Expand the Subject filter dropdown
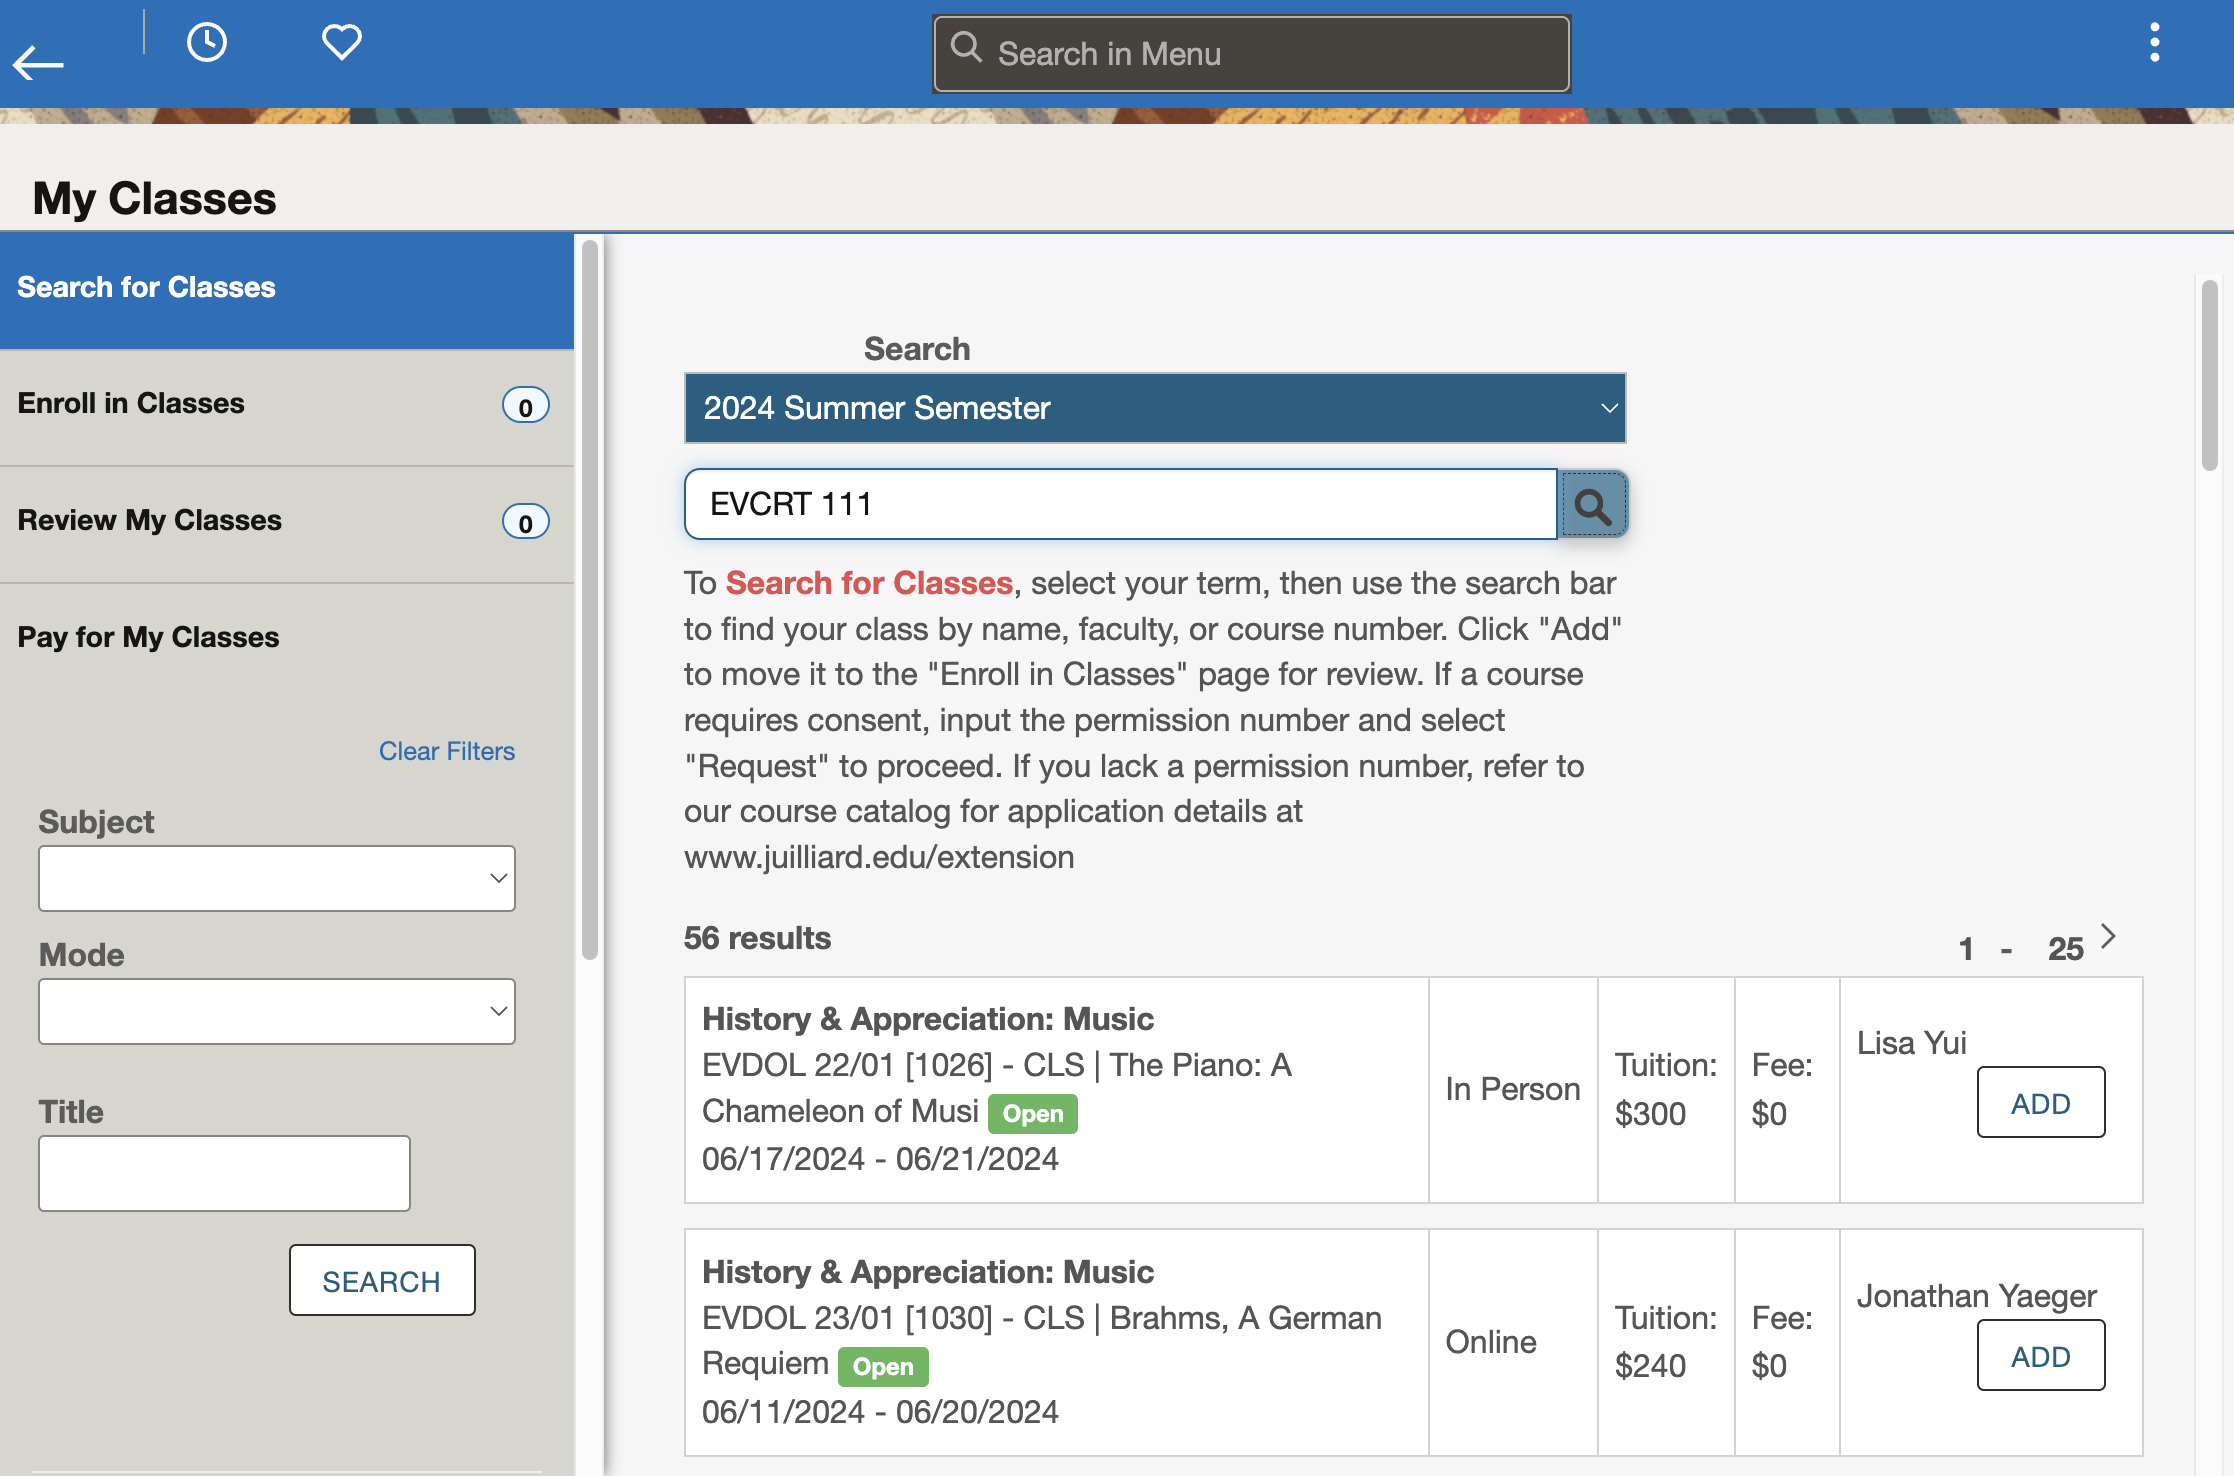The width and height of the screenshot is (2234, 1476). pyautogui.click(x=277, y=878)
